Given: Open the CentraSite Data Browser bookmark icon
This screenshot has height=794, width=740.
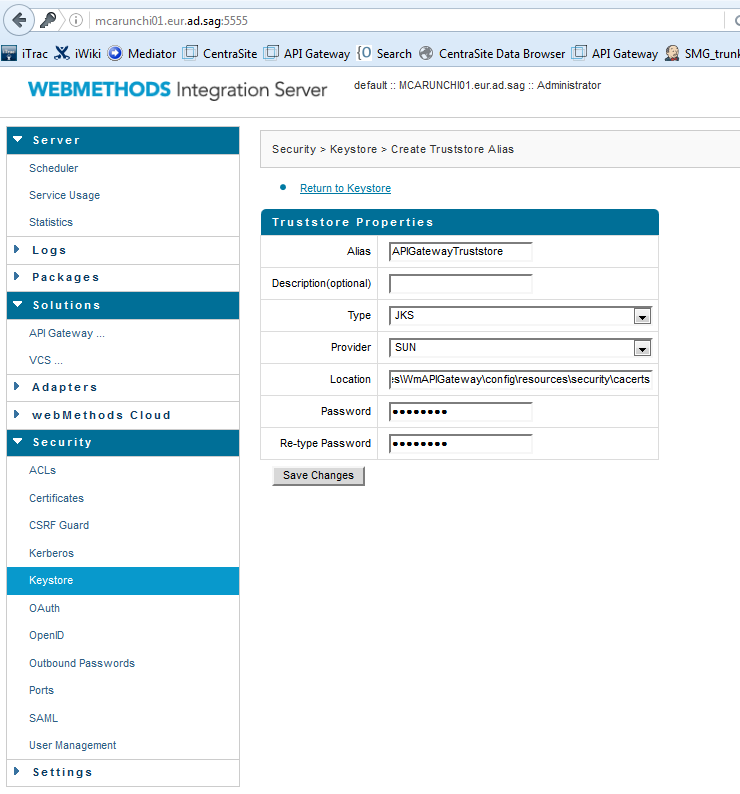Looking at the screenshot, I should (x=426, y=53).
